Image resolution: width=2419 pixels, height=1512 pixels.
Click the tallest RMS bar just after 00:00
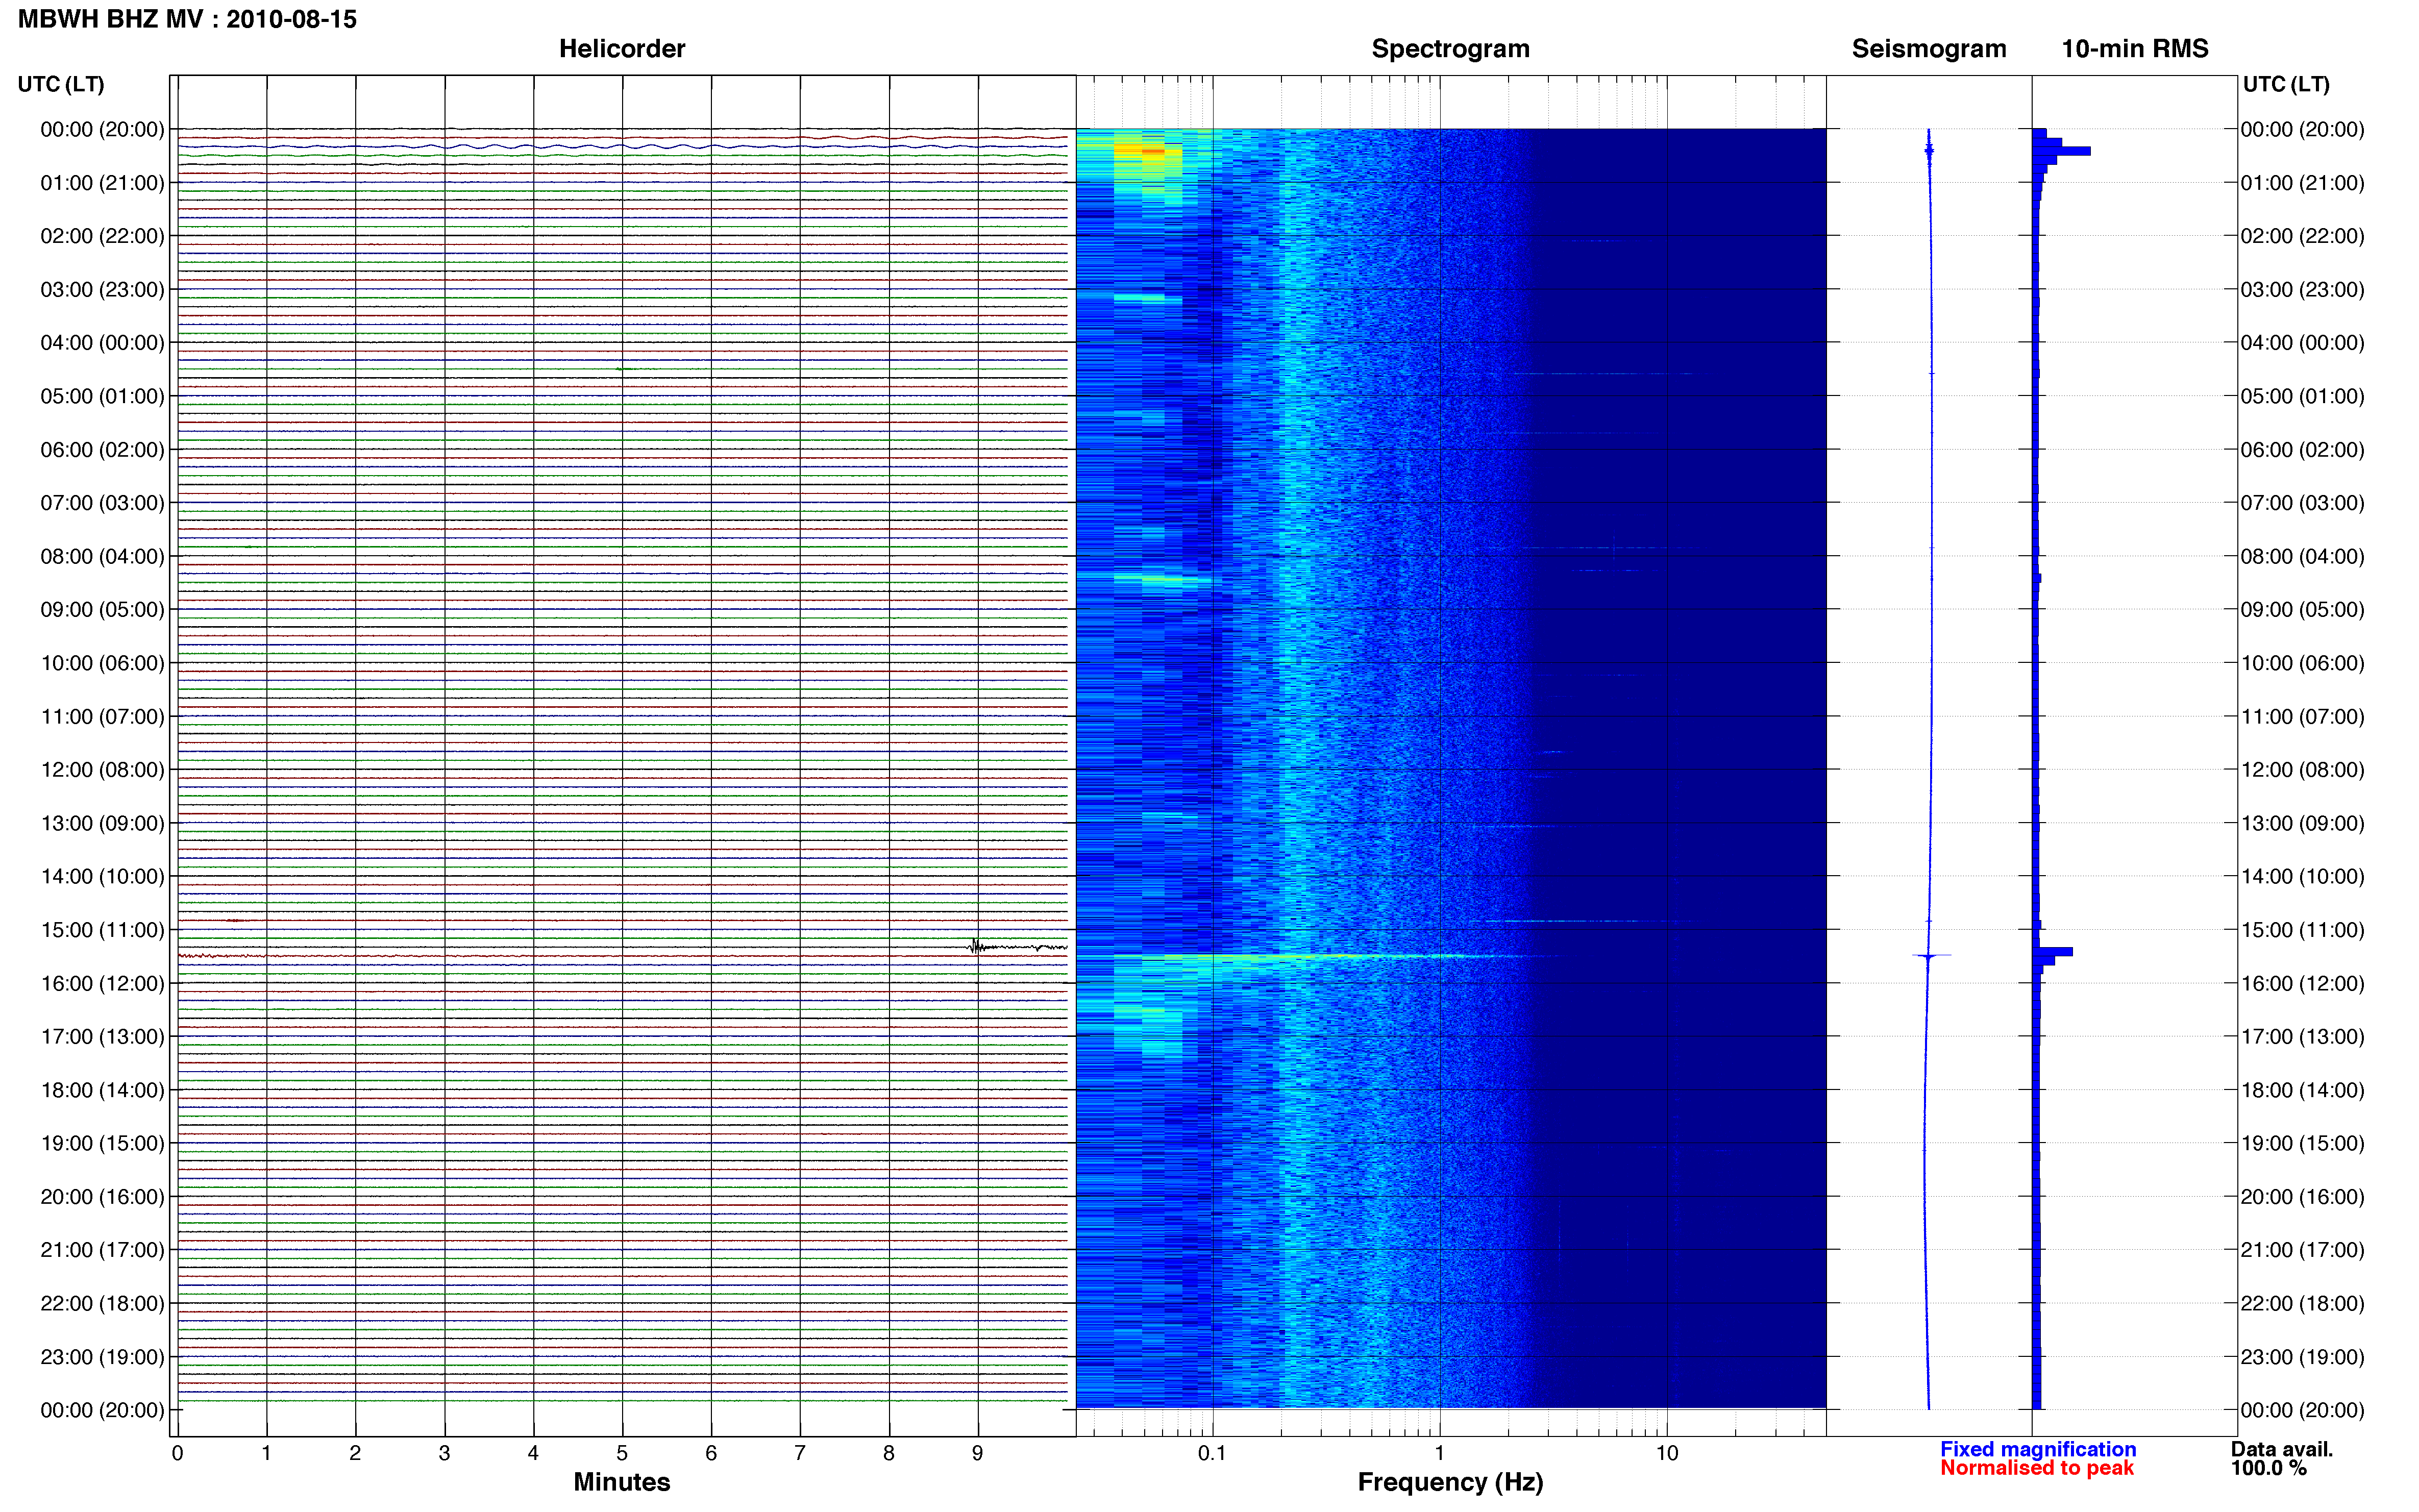point(2061,151)
